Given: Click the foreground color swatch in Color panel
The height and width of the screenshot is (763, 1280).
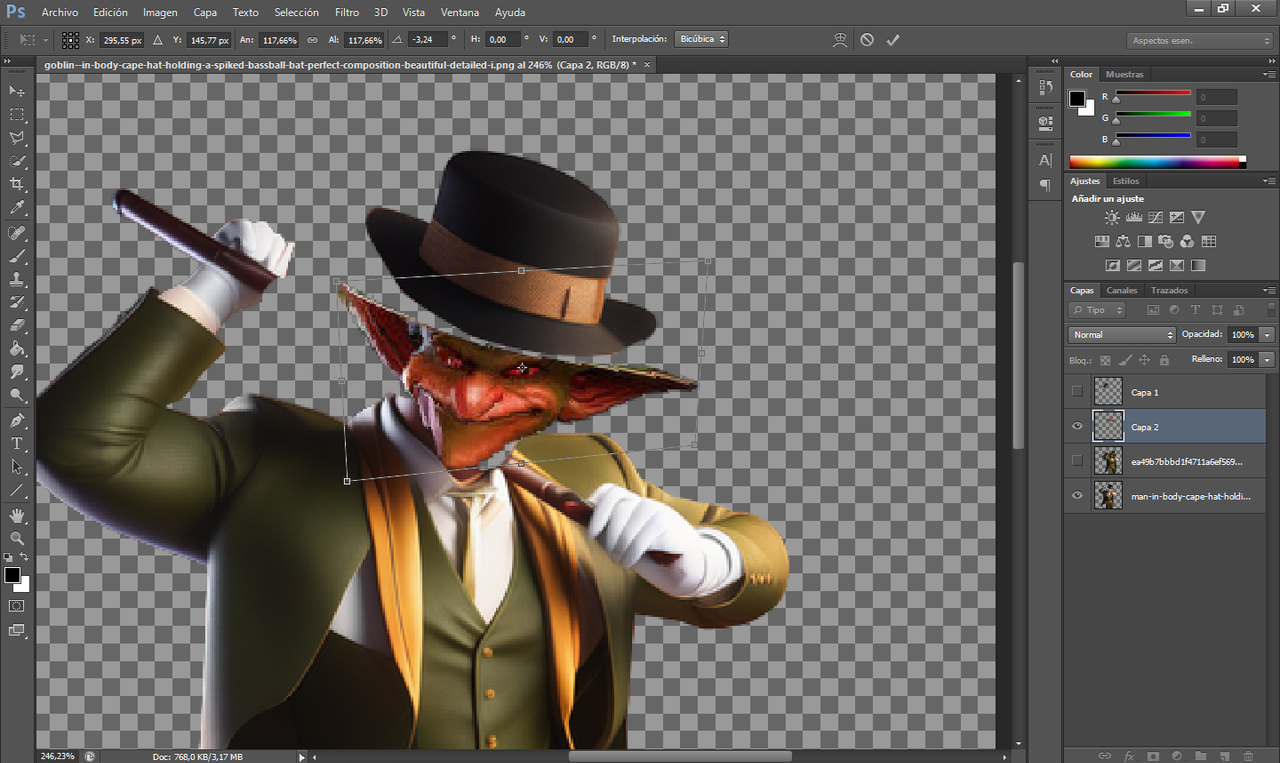Looking at the screenshot, I should point(1078,99).
